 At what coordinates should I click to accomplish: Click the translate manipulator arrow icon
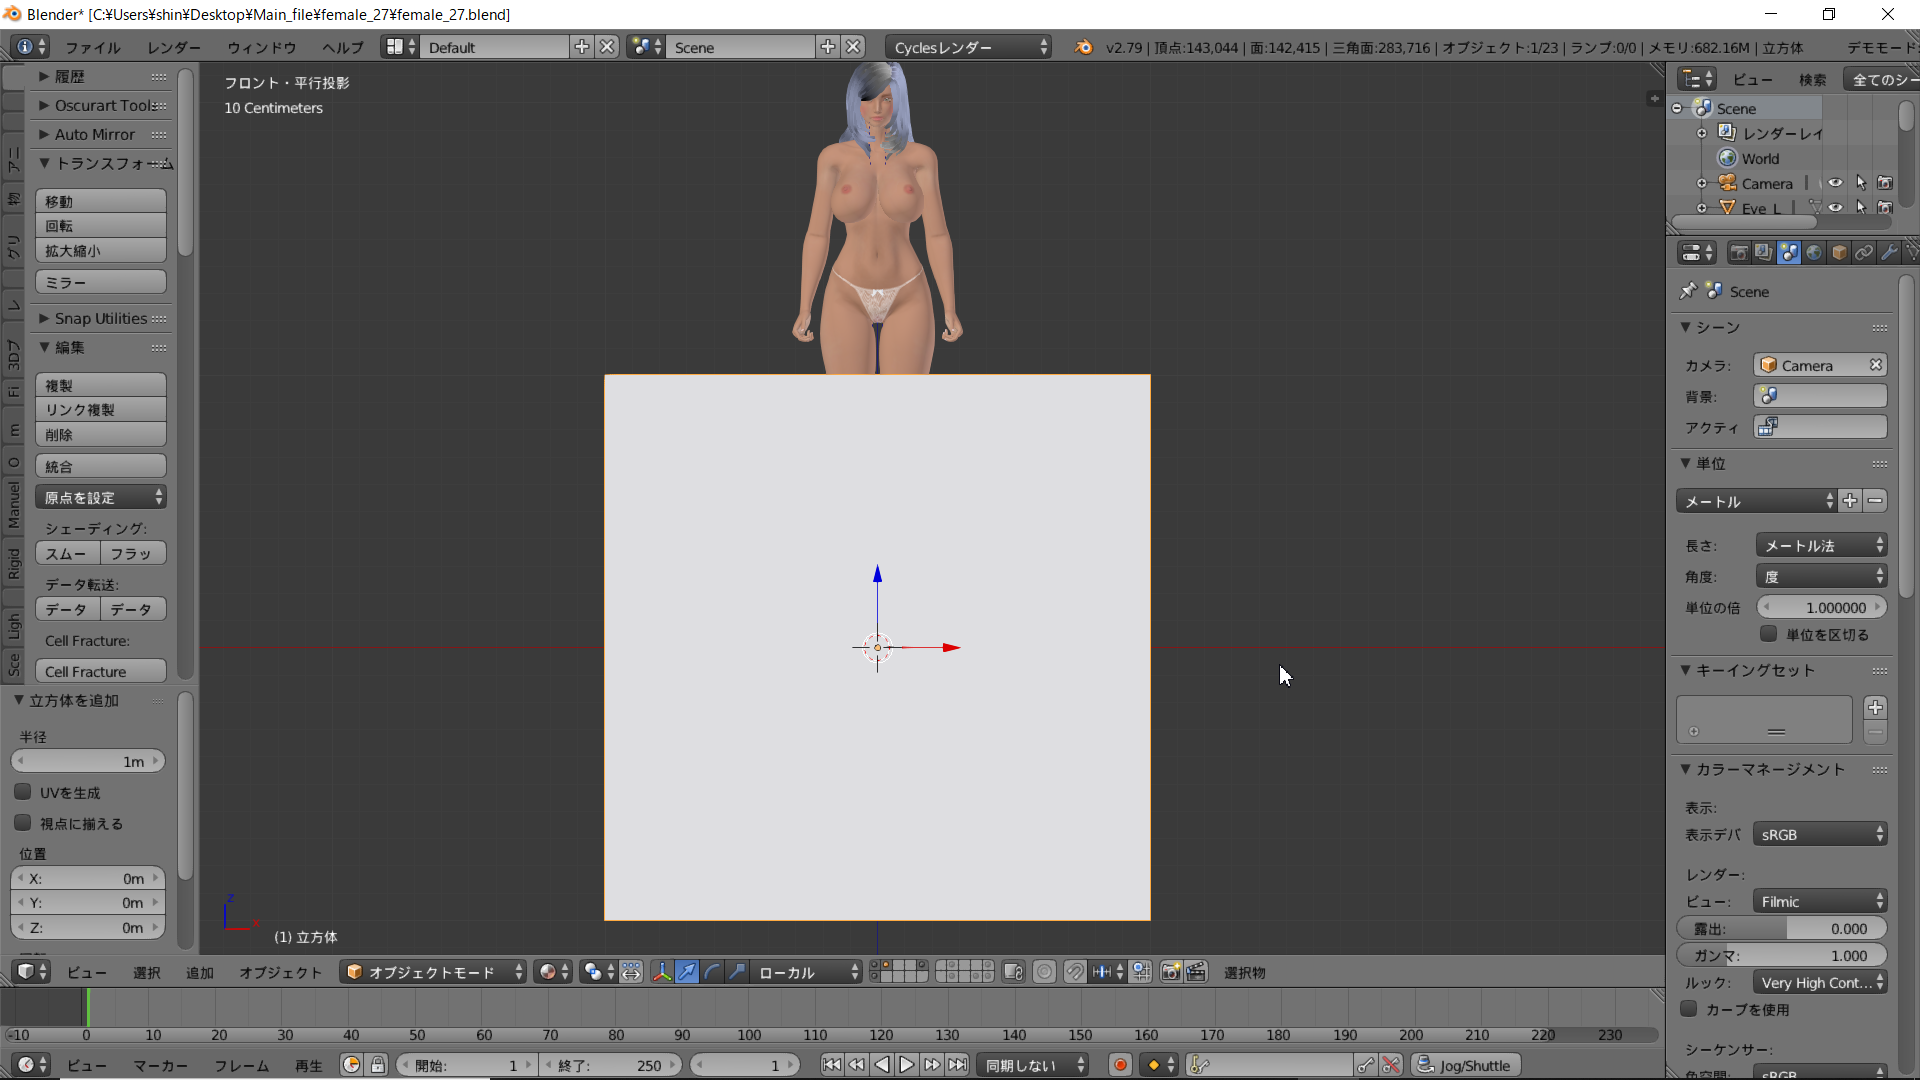pyautogui.click(x=687, y=972)
